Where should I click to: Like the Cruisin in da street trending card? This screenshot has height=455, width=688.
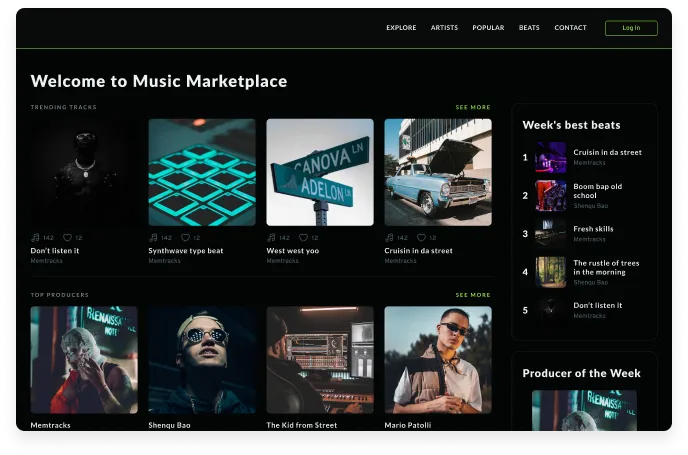coord(421,237)
